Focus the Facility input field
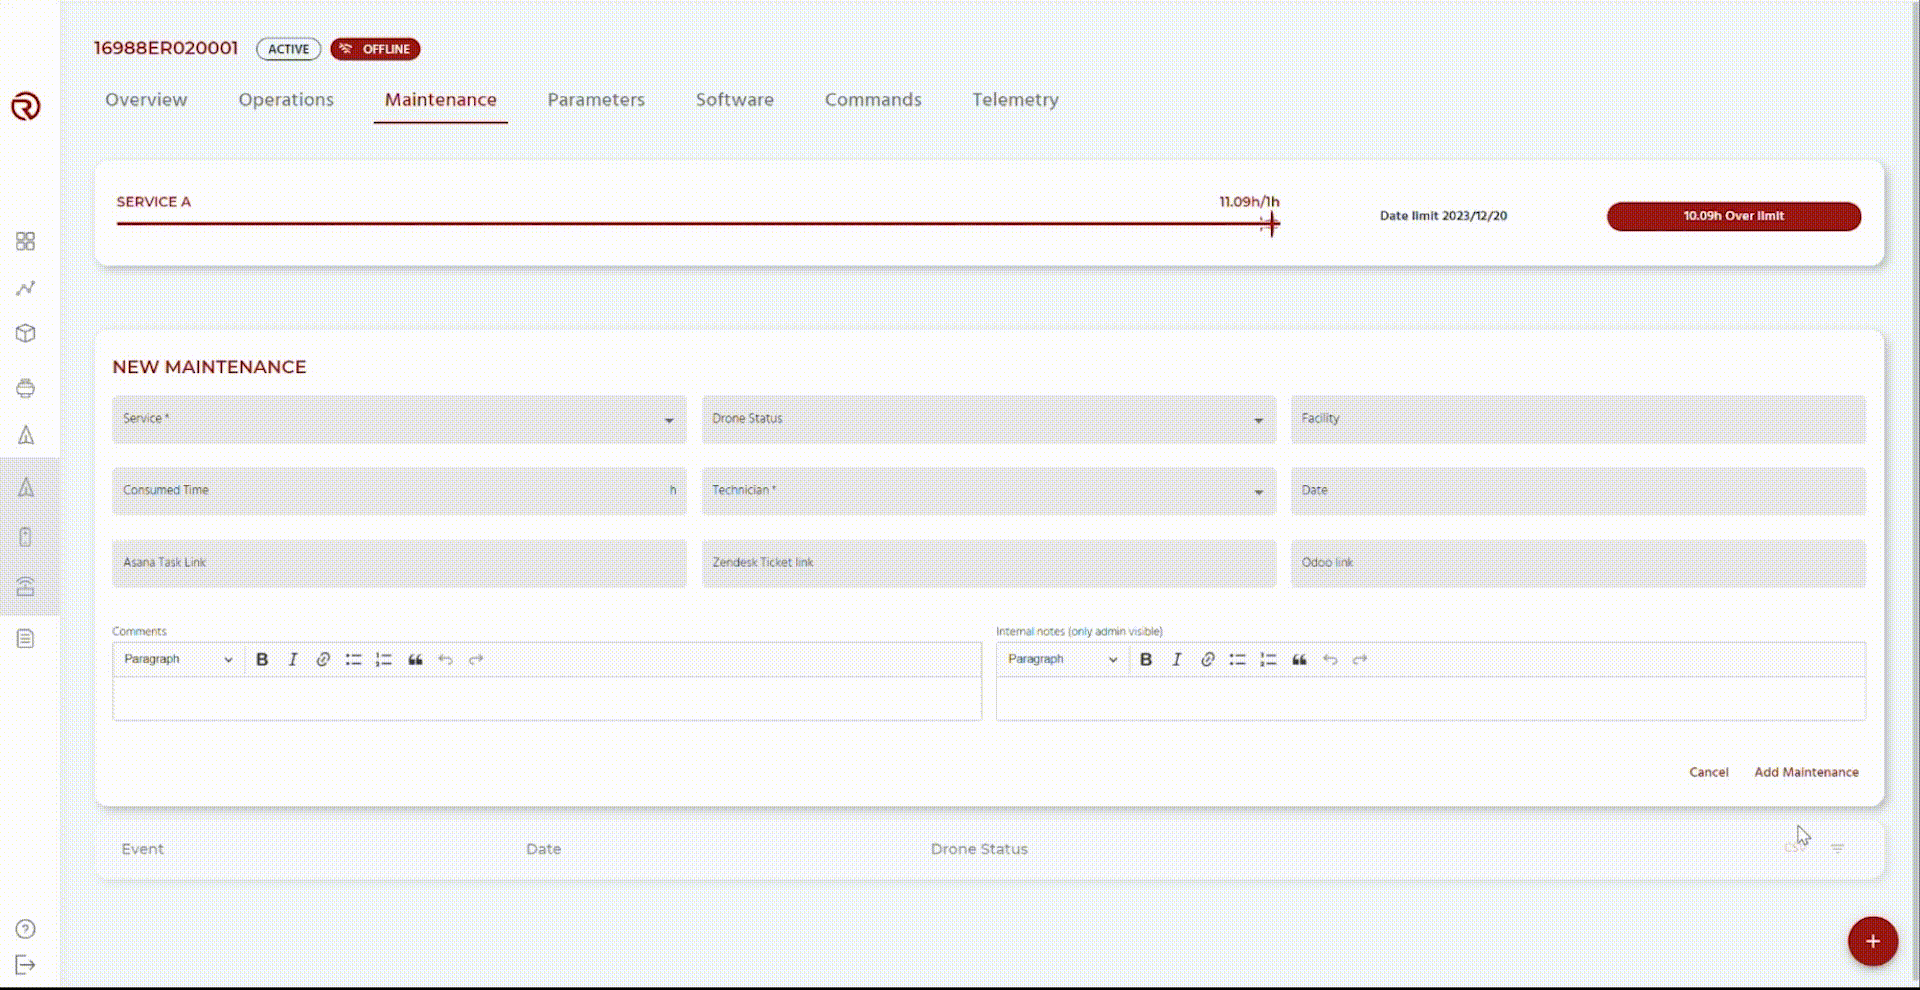1920x990 pixels. [x=1578, y=419]
